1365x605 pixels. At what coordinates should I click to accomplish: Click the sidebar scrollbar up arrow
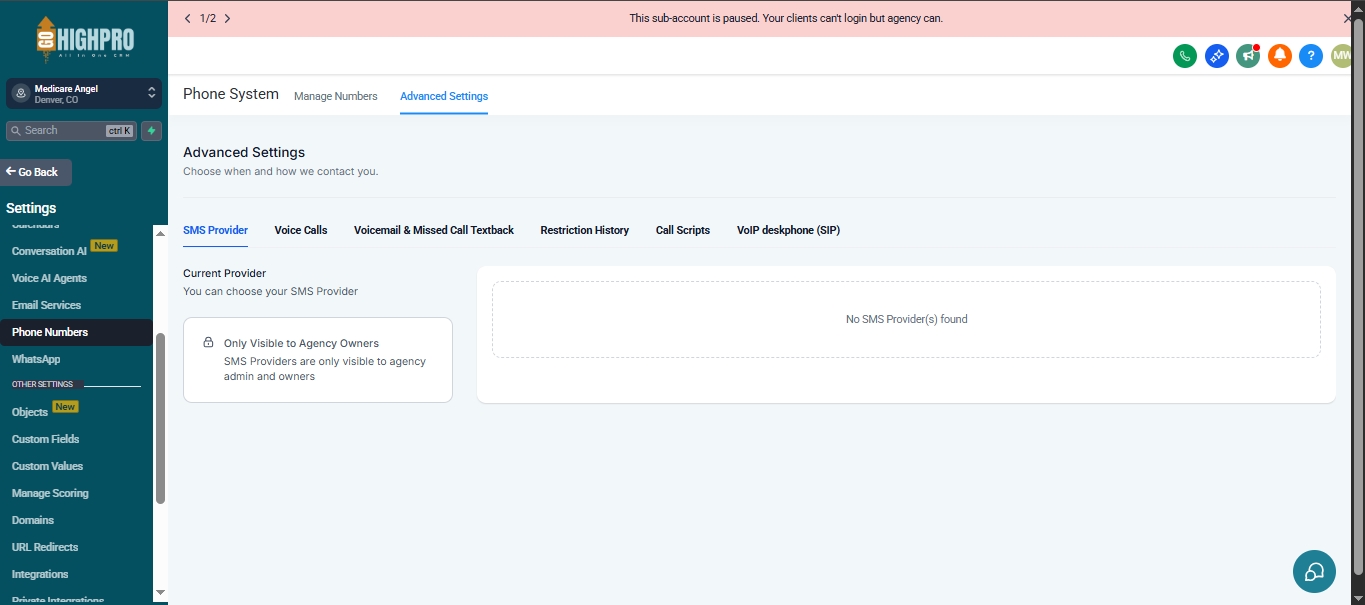pyautogui.click(x=160, y=232)
